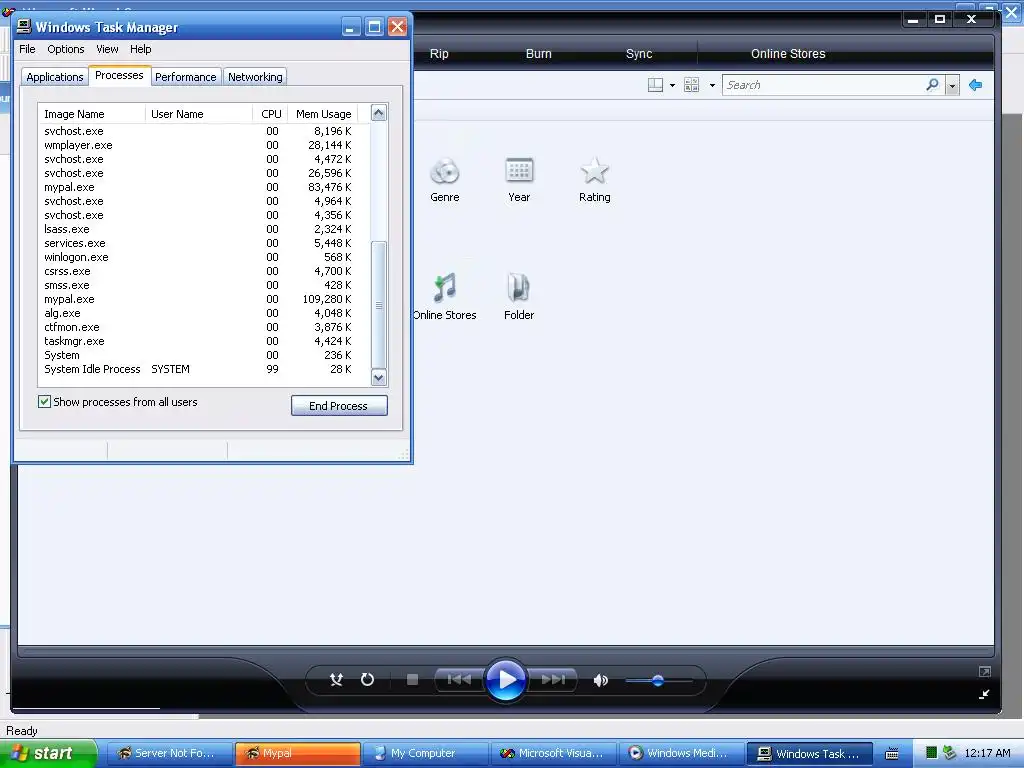
Task: Click the volume slider in Media Player
Action: 658,680
